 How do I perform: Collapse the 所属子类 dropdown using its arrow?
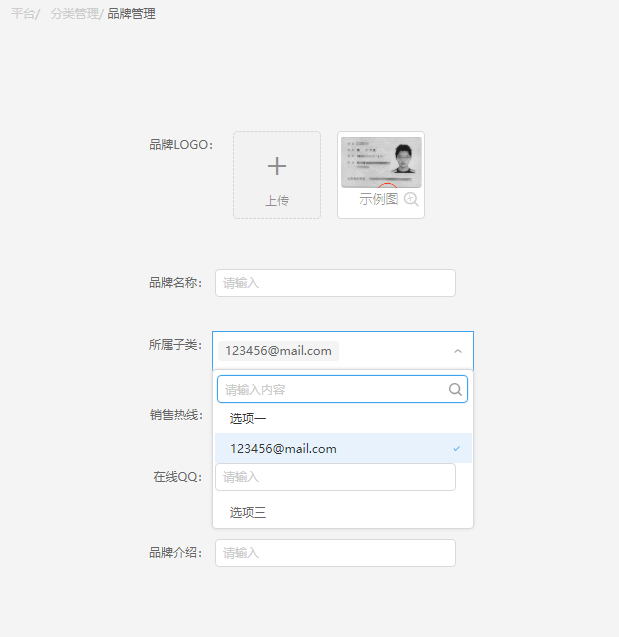click(458, 351)
